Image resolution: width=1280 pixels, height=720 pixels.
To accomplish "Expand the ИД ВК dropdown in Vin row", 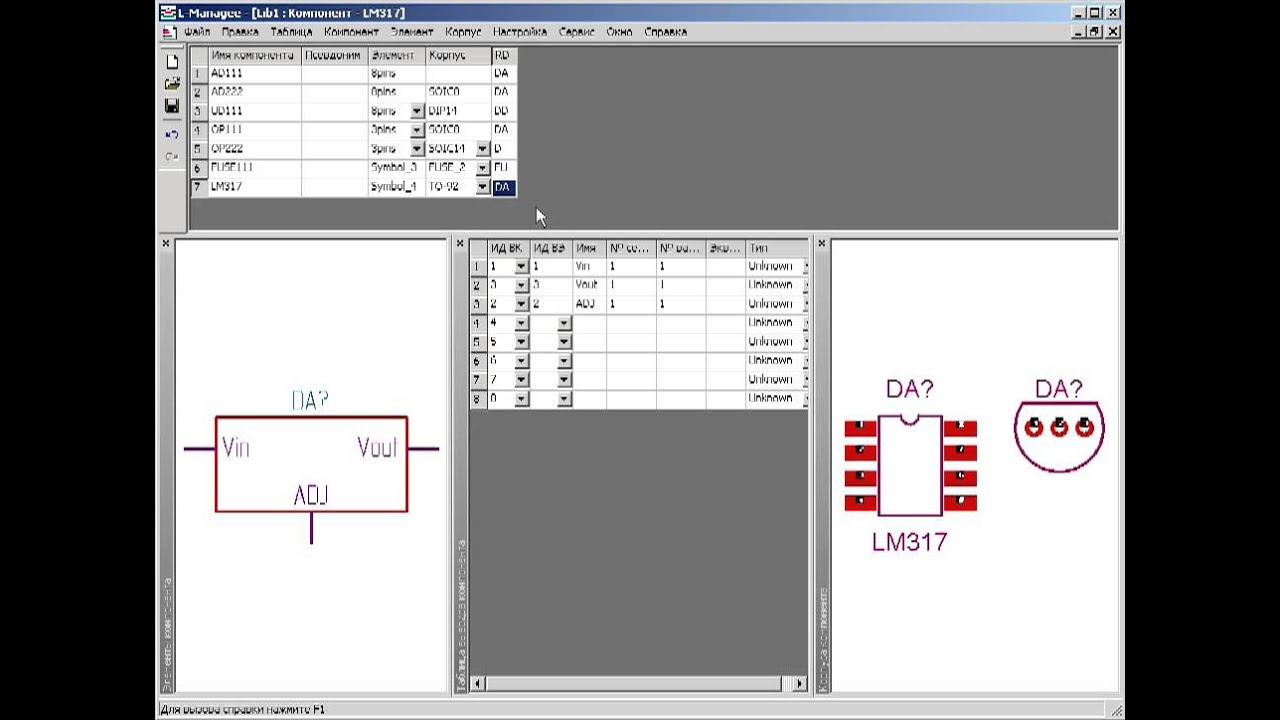I will click(x=520, y=267).
